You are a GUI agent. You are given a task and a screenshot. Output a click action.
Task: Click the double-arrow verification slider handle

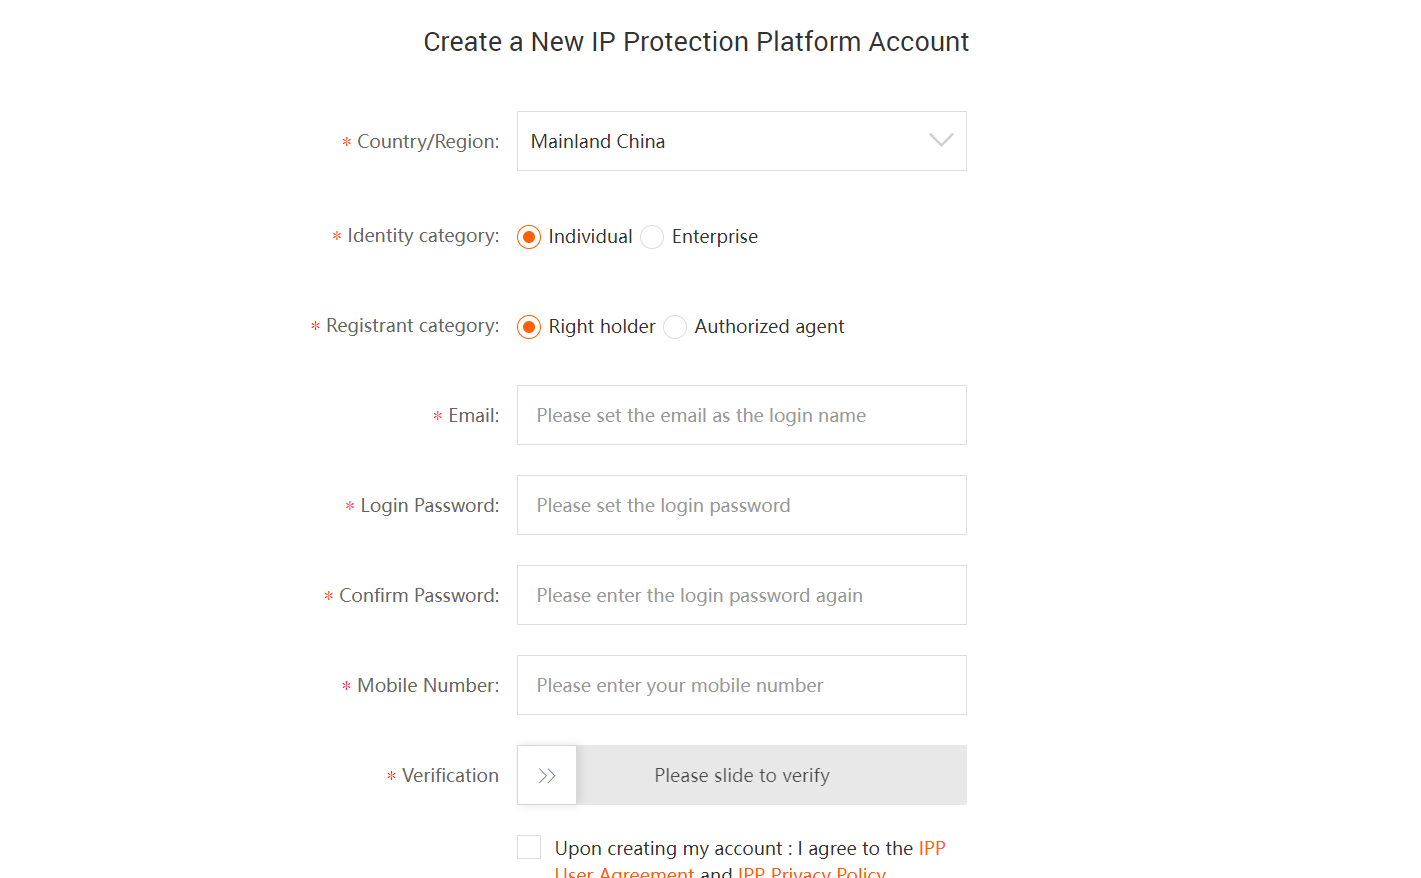click(x=547, y=775)
